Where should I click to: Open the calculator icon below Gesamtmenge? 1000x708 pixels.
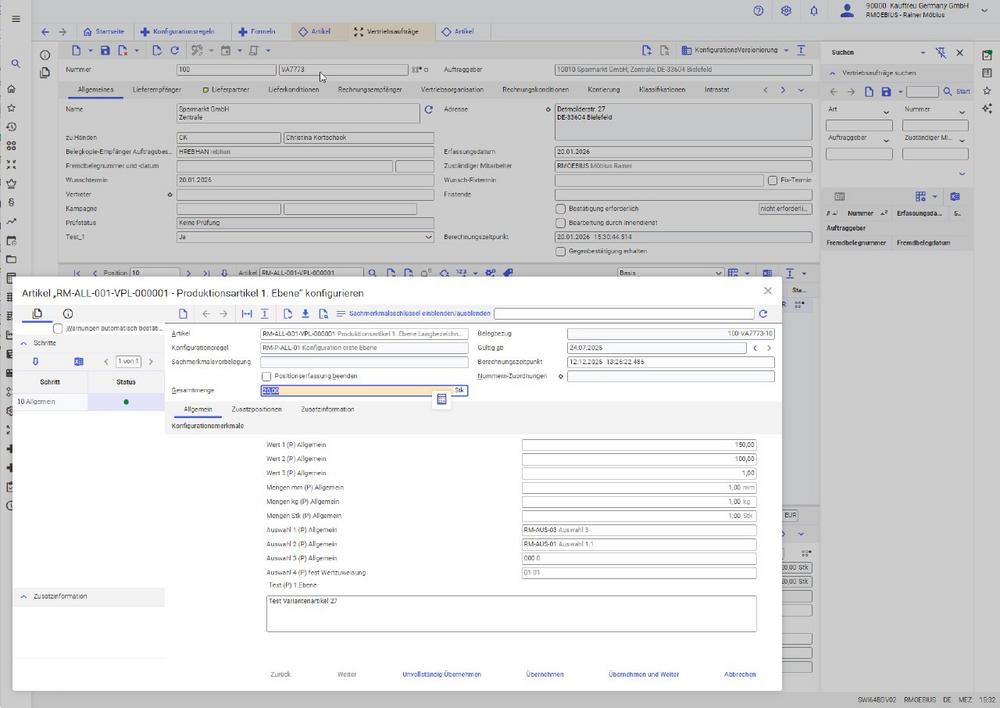(441, 399)
